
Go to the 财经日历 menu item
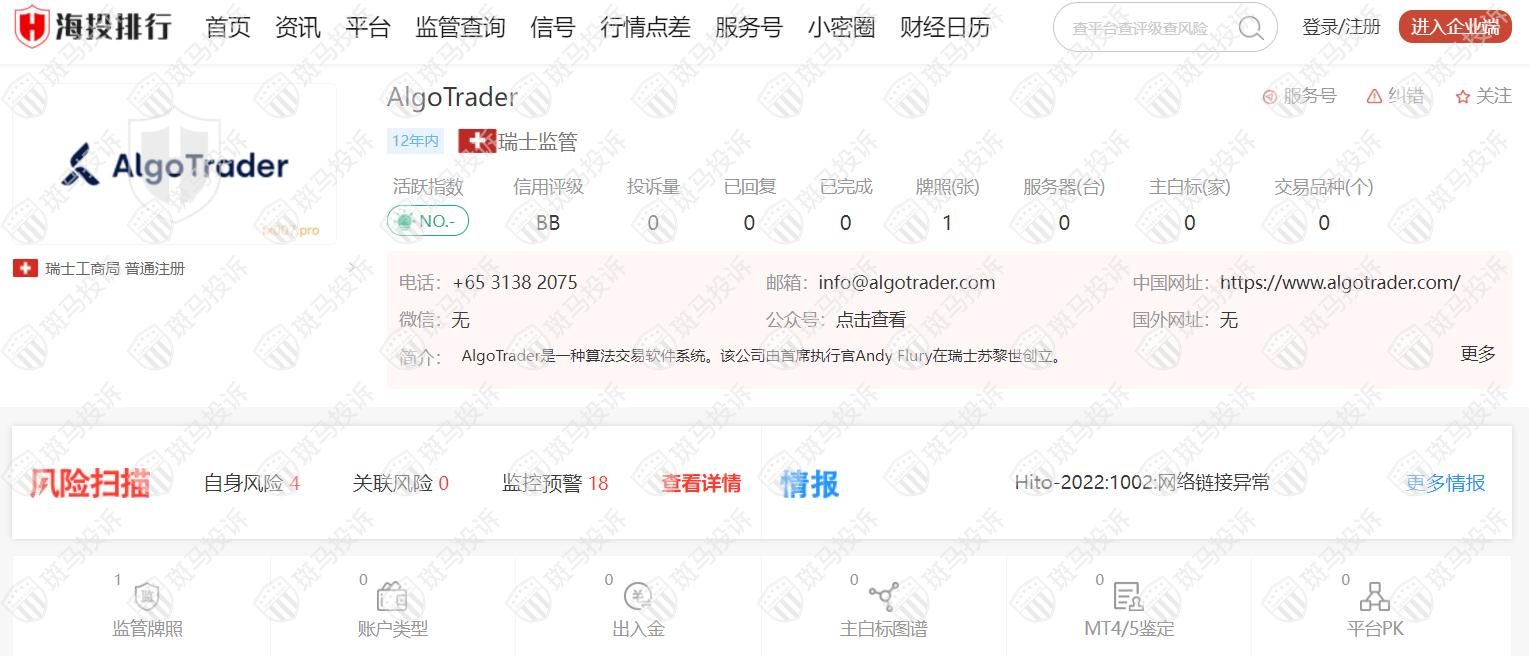944,28
